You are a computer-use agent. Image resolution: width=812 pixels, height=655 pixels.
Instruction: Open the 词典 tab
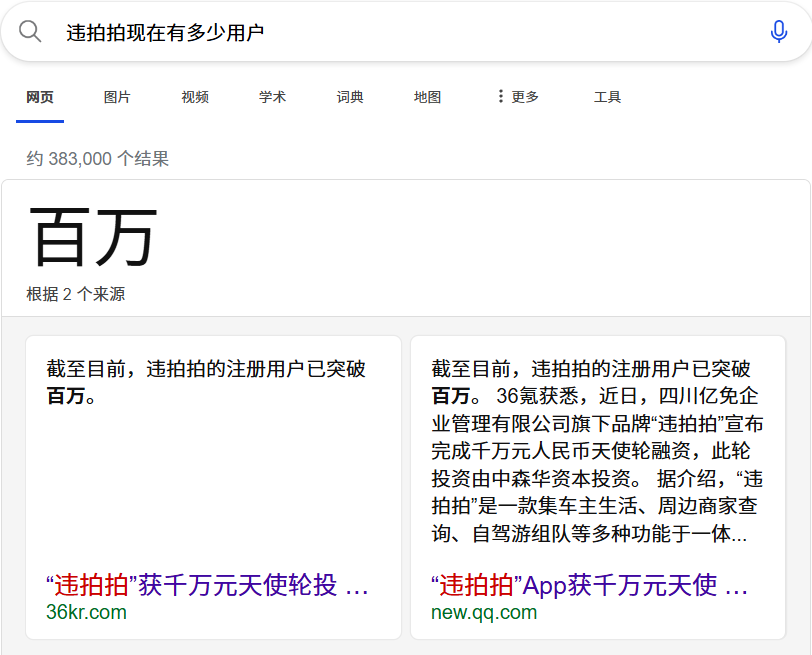(x=350, y=97)
